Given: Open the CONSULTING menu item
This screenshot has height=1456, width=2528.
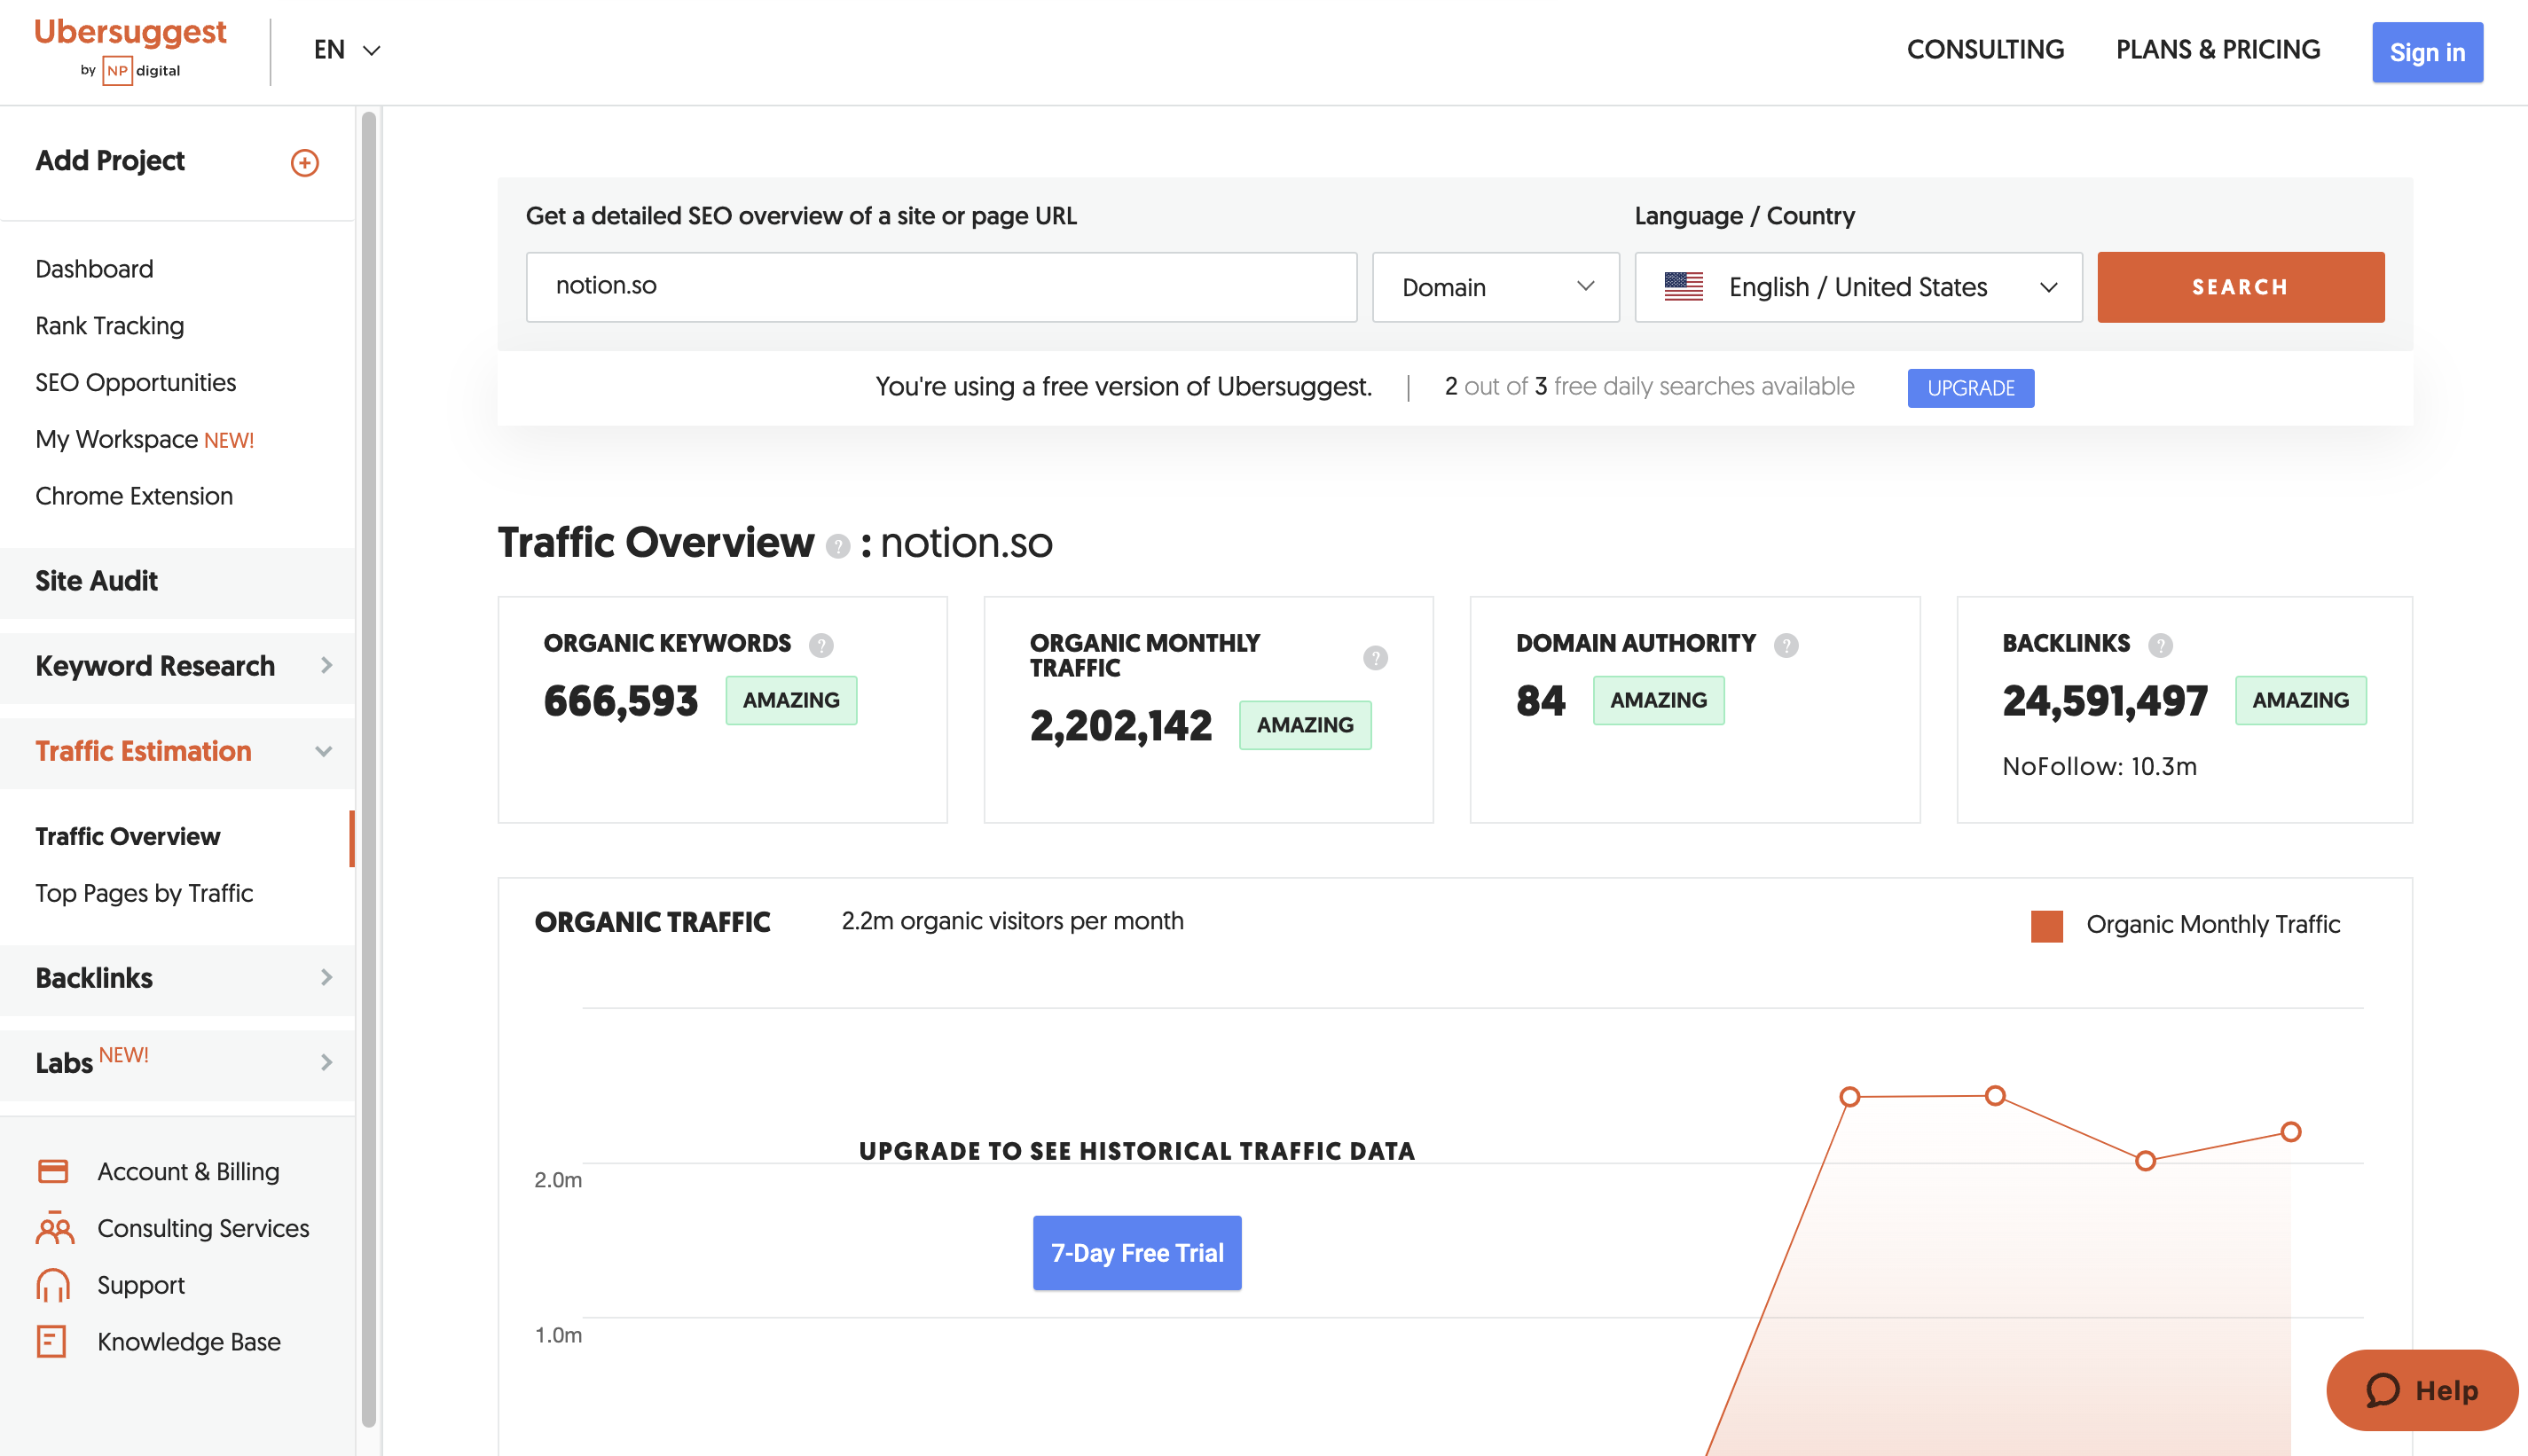Looking at the screenshot, I should tap(1985, 49).
